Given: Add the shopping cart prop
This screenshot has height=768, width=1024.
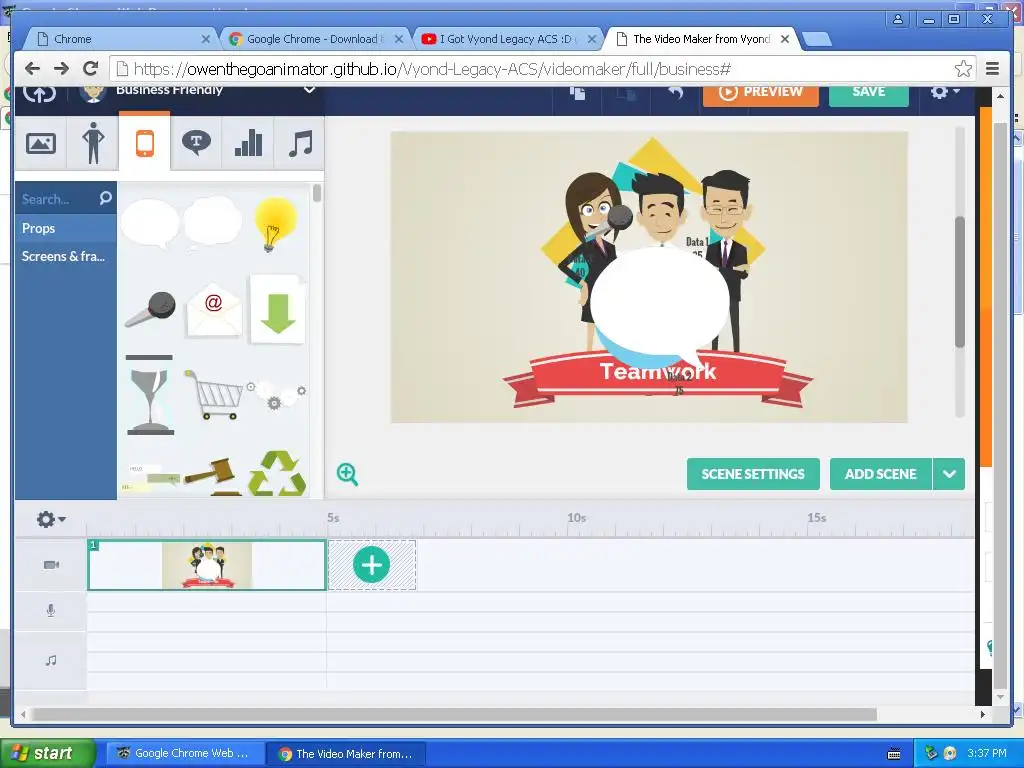Looking at the screenshot, I should click(214, 394).
